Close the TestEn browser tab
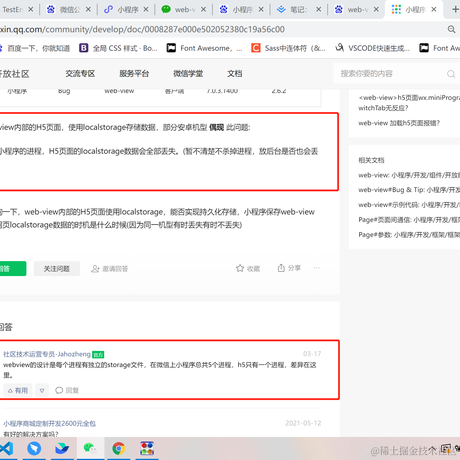460x460 pixels. pyautogui.click(x=30, y=10)
